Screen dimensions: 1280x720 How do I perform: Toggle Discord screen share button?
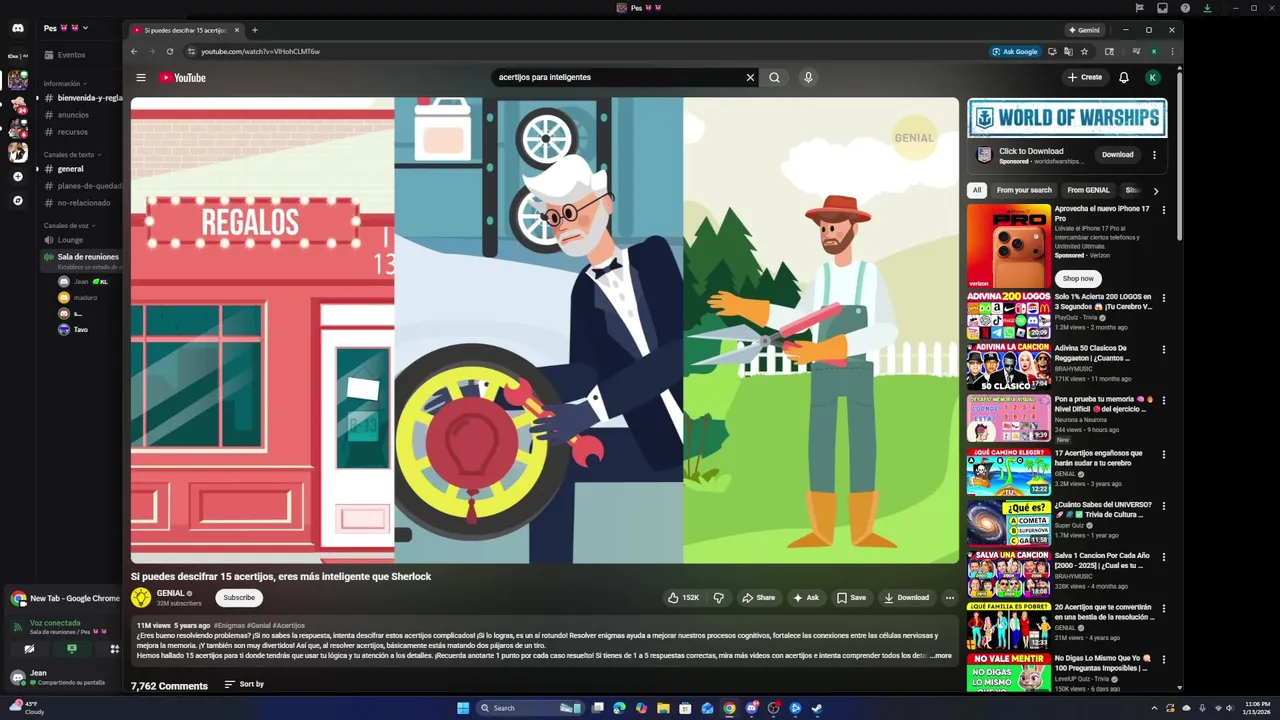point(71,649)
